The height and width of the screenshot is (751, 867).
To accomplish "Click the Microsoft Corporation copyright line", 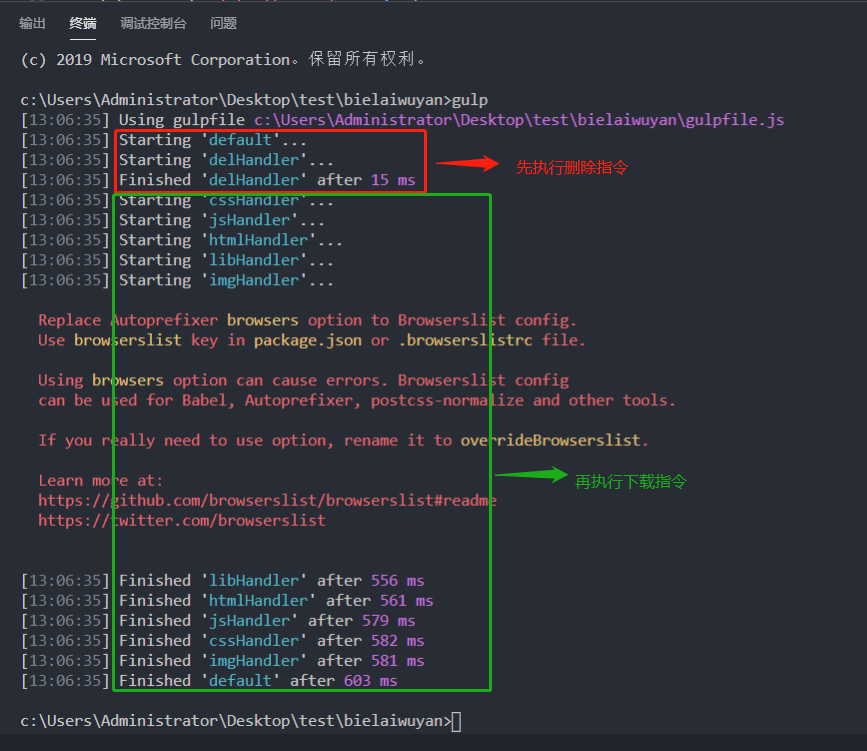I will click(222, 59).
